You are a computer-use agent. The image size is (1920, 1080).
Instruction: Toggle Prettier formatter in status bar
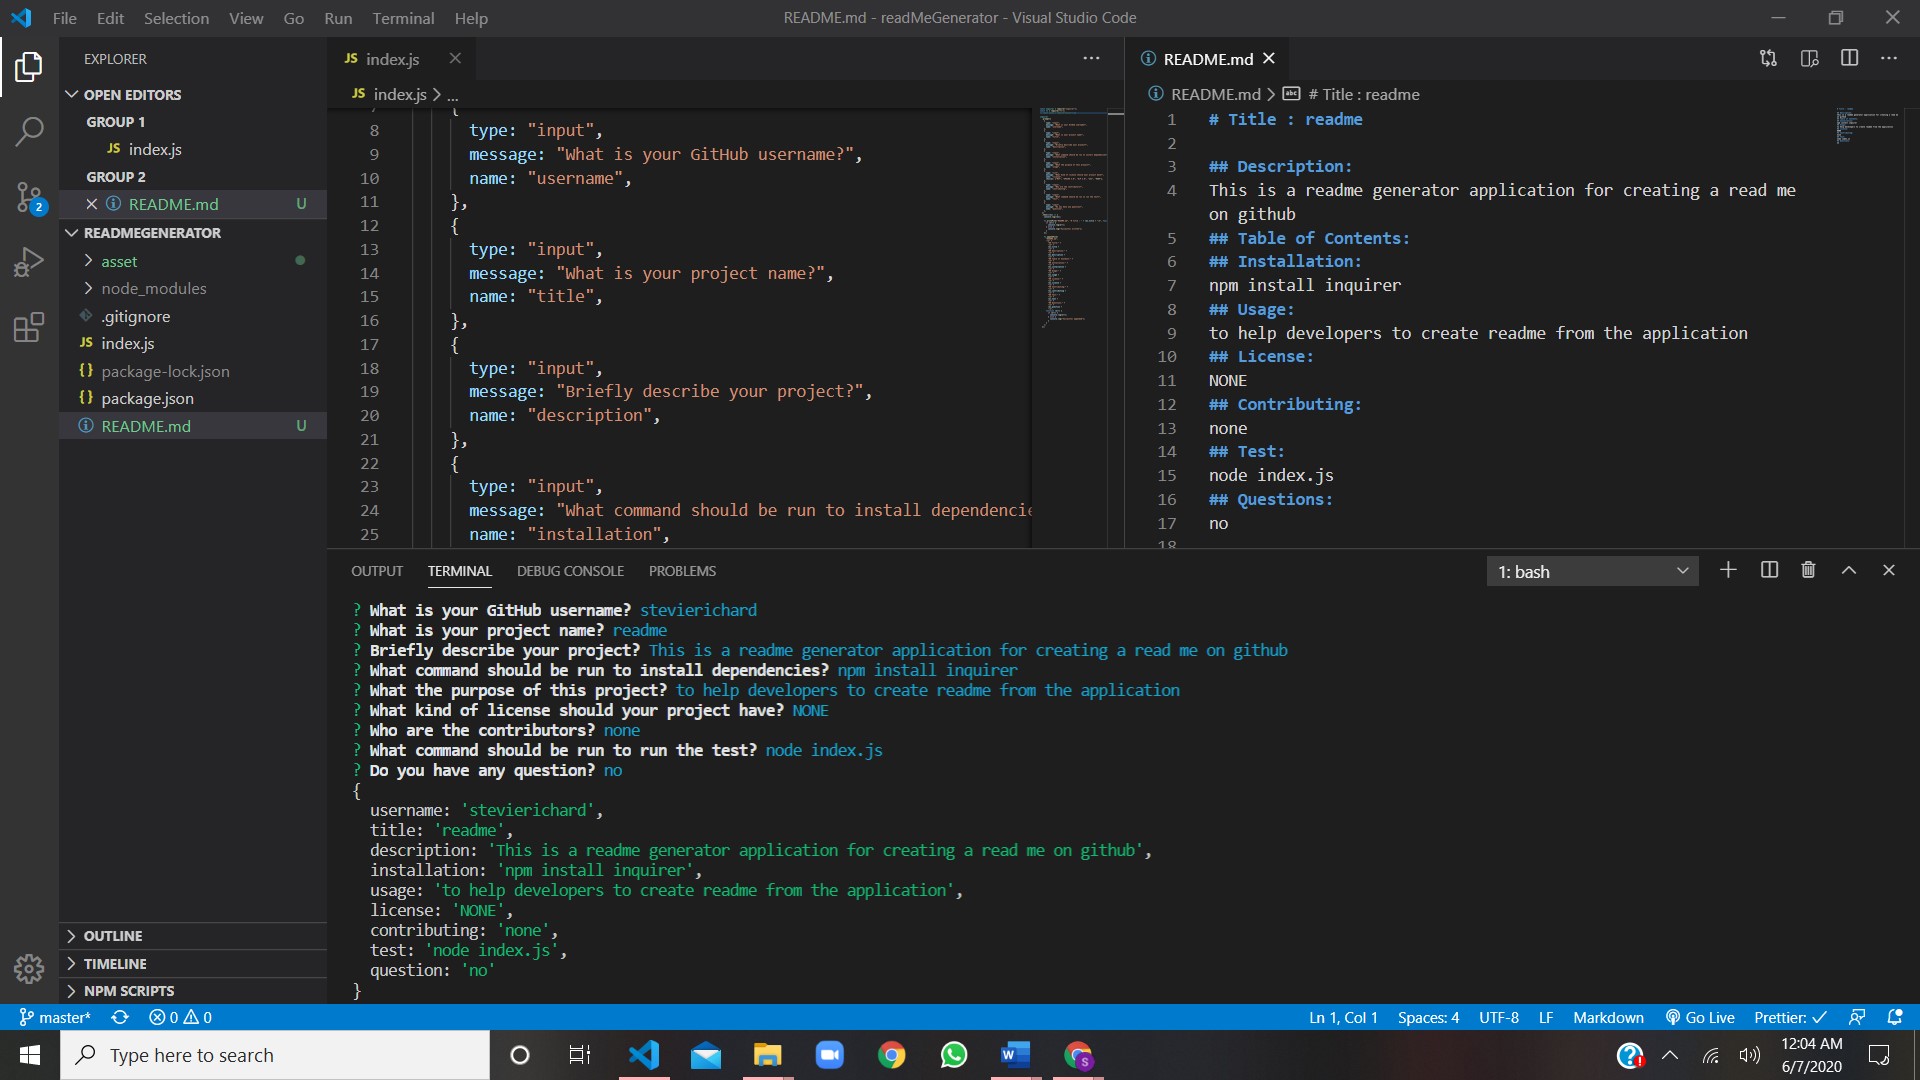pyautogui.click(x=1790, y=1017)
